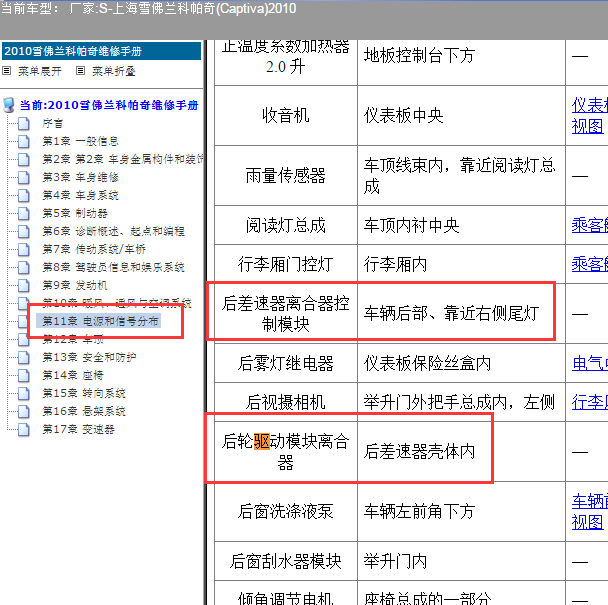Expand all menus with 菜单展开
608x605 pixels.
pyautogui.click(x=40, y=71)
